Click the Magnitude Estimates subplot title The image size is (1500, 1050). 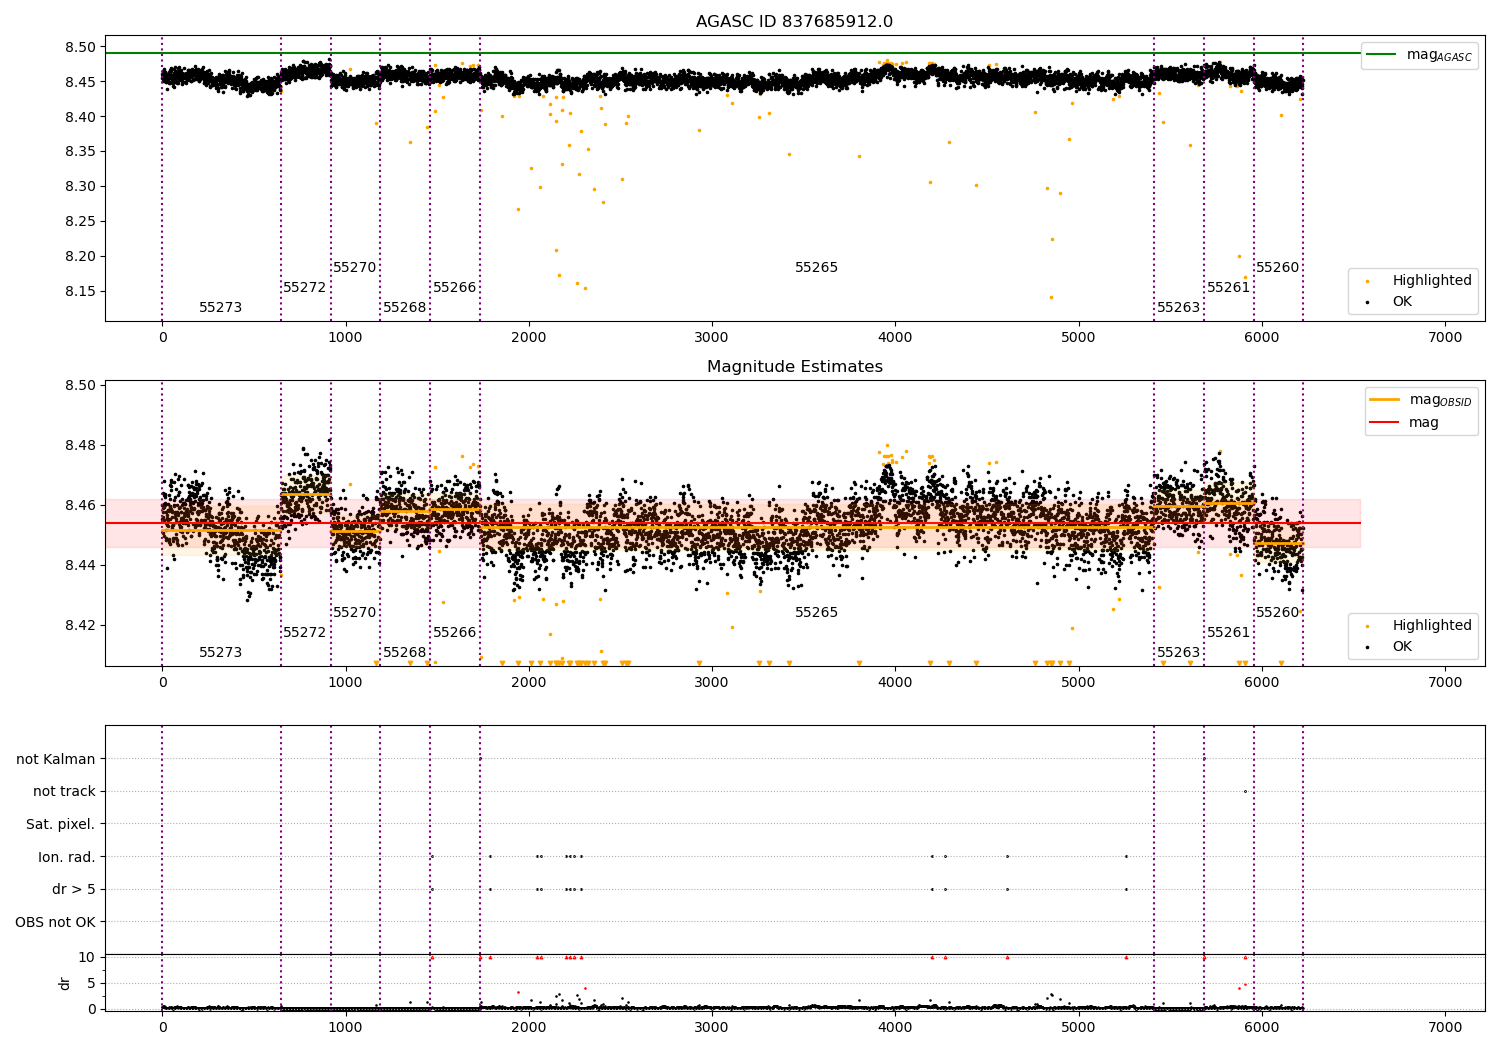point(794,367)
